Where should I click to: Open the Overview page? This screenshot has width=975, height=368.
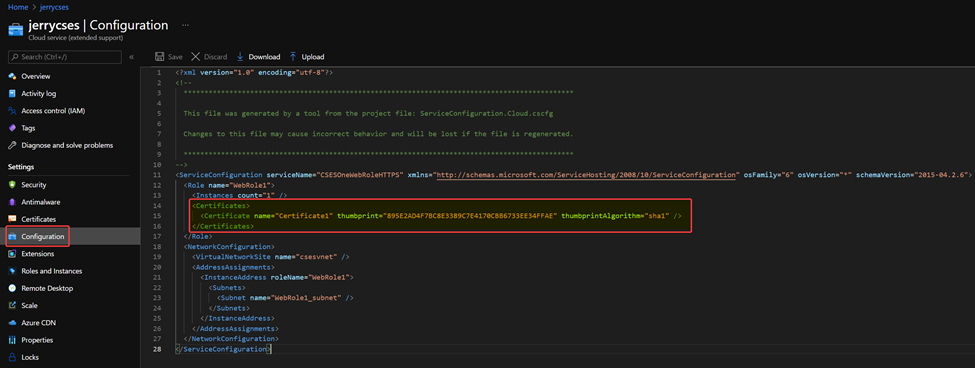tap(36, 76)
